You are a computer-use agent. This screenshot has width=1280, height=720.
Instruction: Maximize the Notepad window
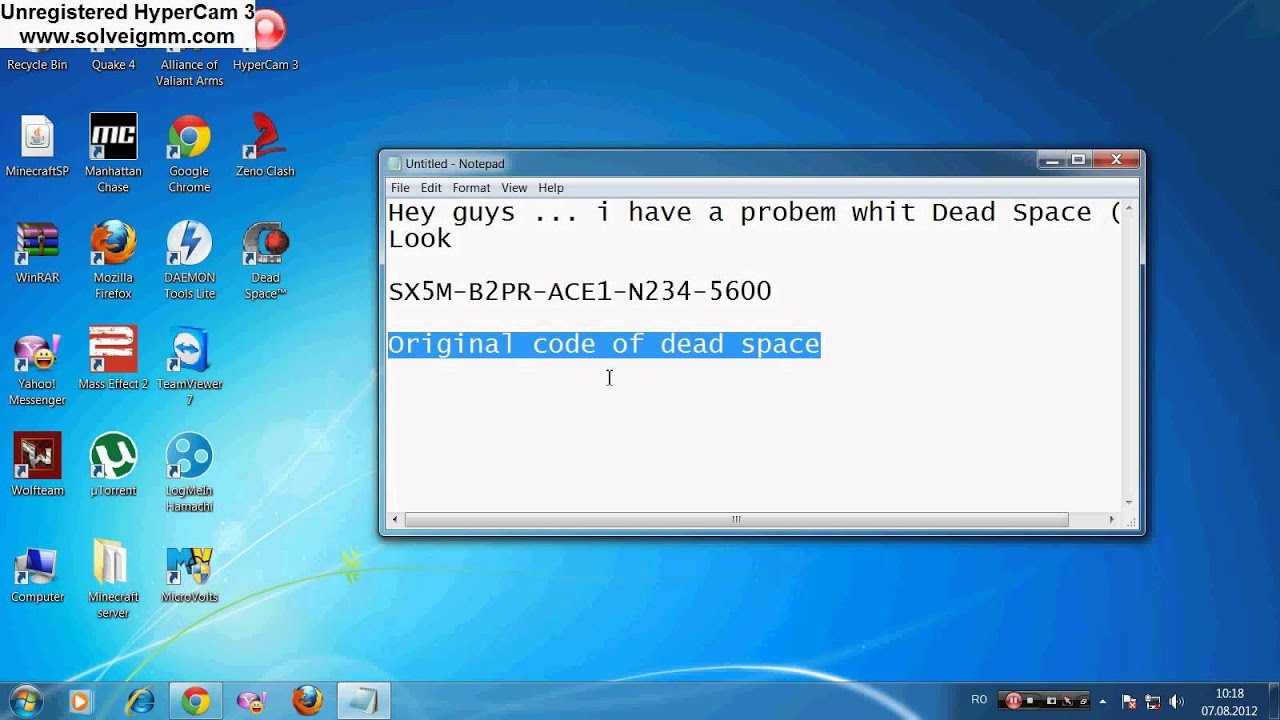click(x=1078, y=160)
